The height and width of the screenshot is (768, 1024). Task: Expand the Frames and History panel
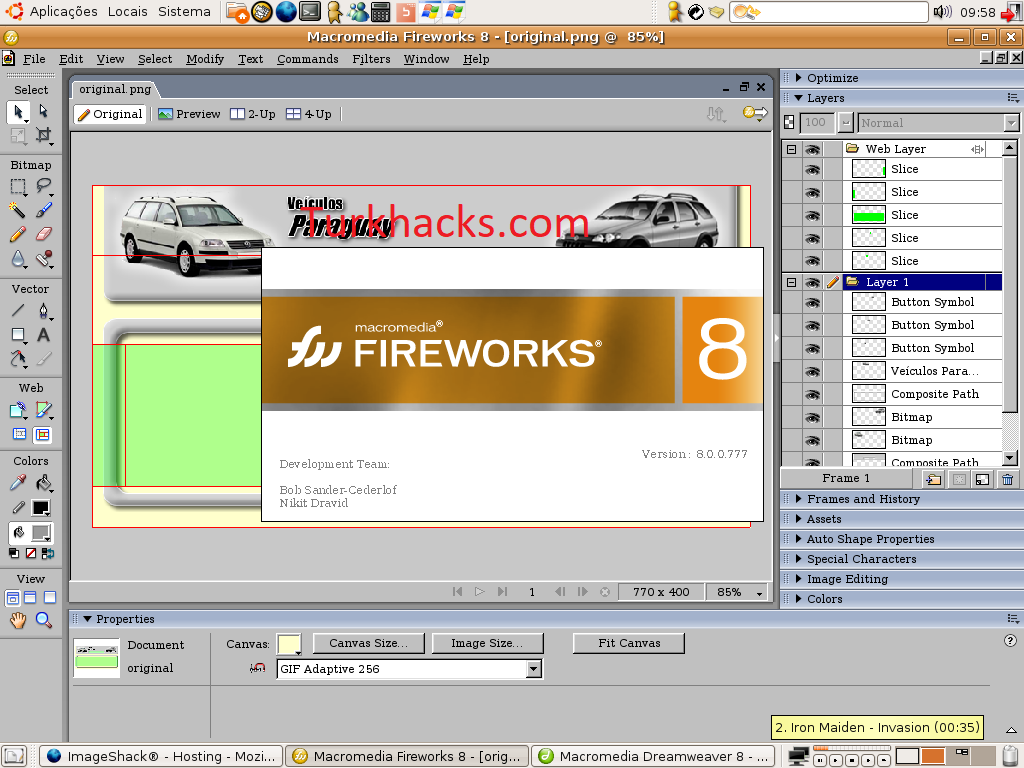tap(863, 499)
